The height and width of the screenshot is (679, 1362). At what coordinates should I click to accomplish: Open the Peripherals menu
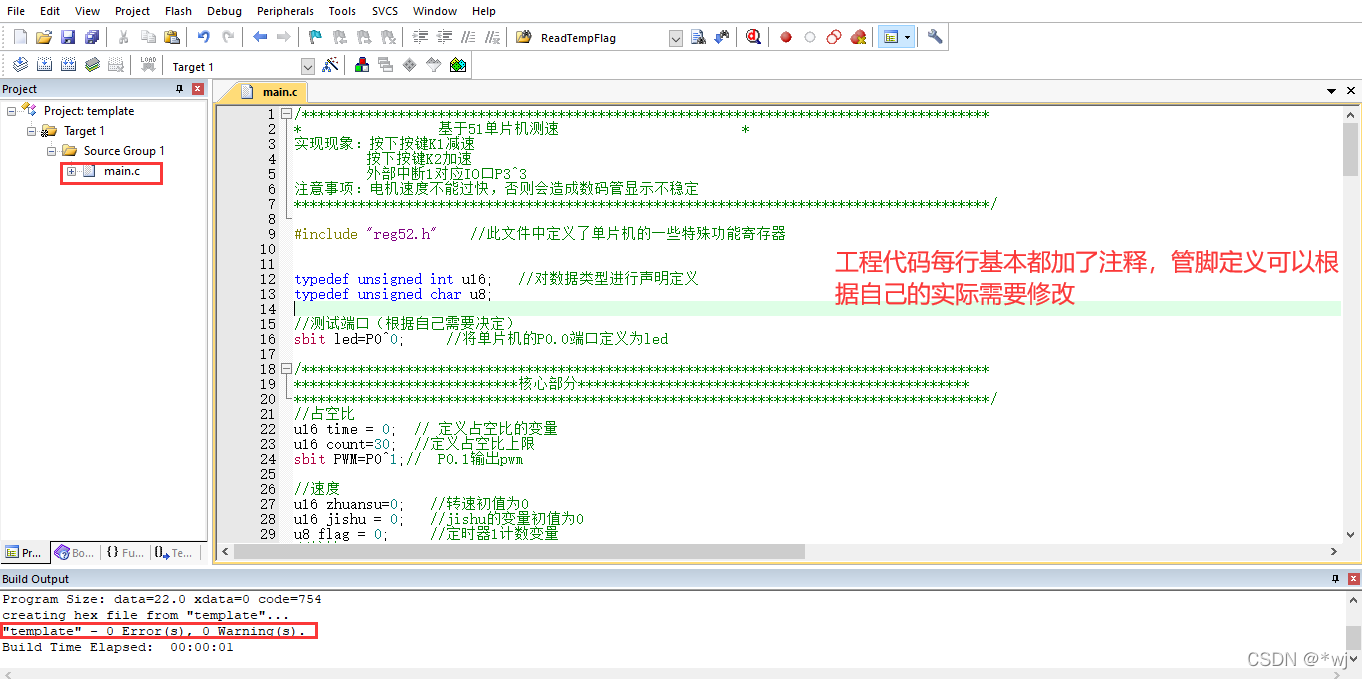click(x=285, y=11)
